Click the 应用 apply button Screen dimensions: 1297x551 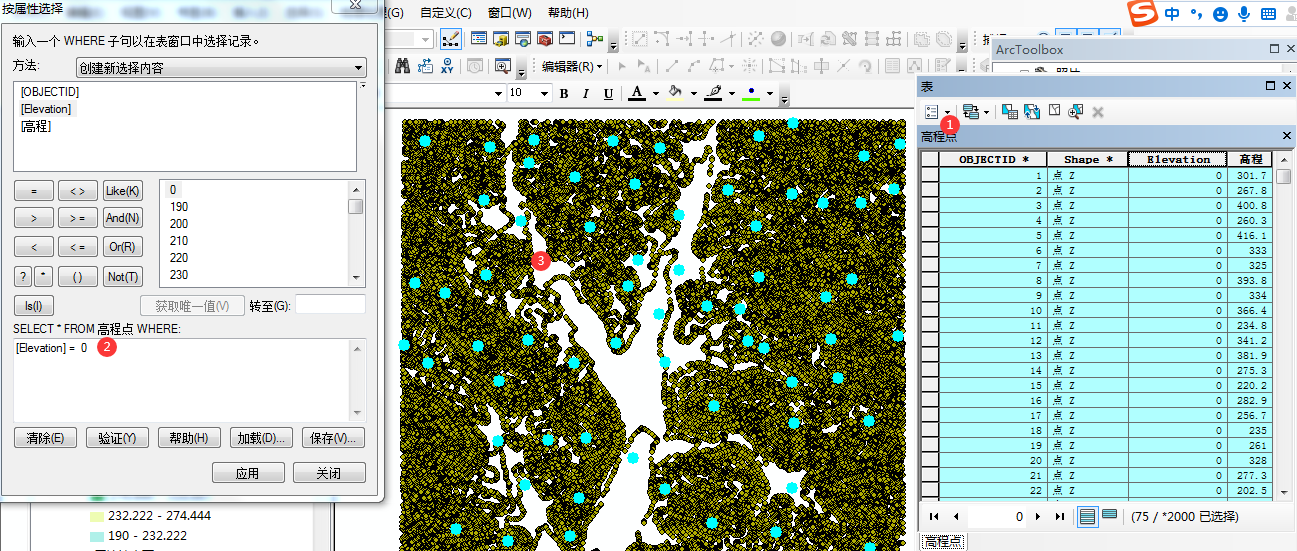coord(248,473)
